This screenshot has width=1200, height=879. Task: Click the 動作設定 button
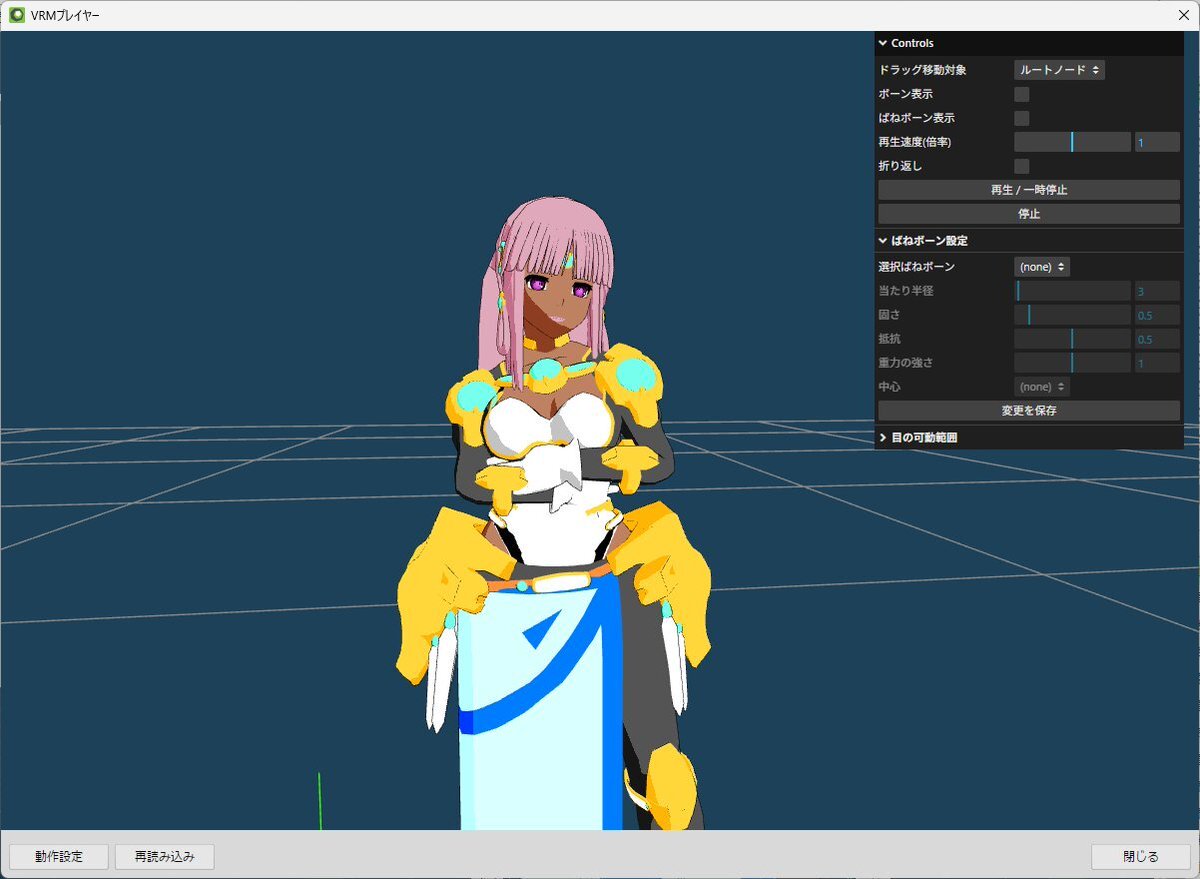(x=58, y=857)
